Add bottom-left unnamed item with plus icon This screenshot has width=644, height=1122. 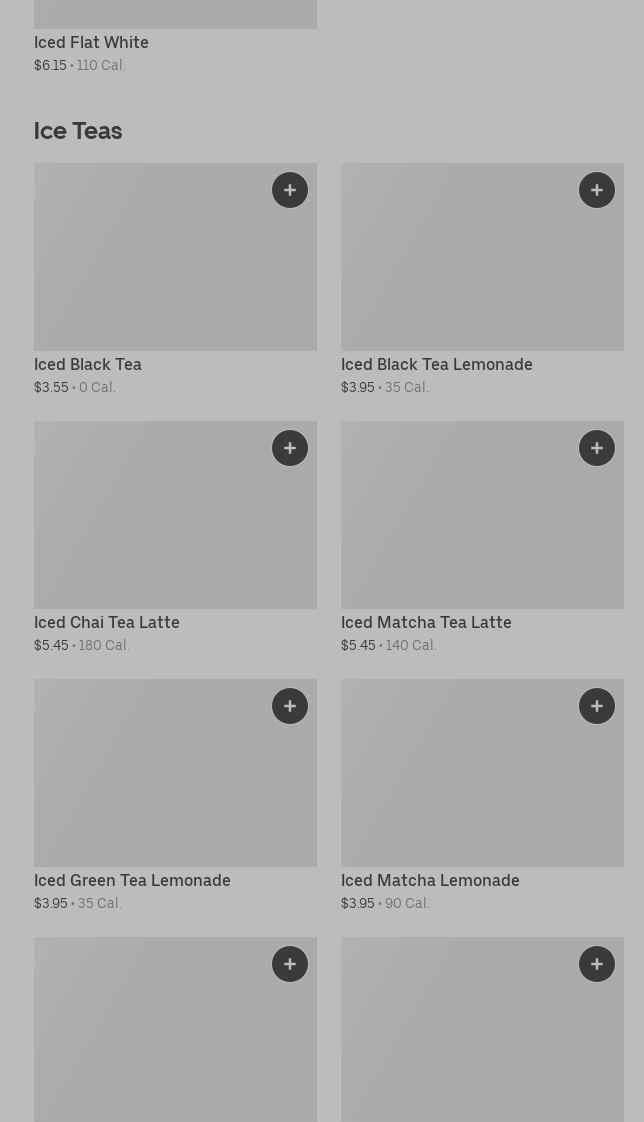pyautogui.click(x=290, y=964)
